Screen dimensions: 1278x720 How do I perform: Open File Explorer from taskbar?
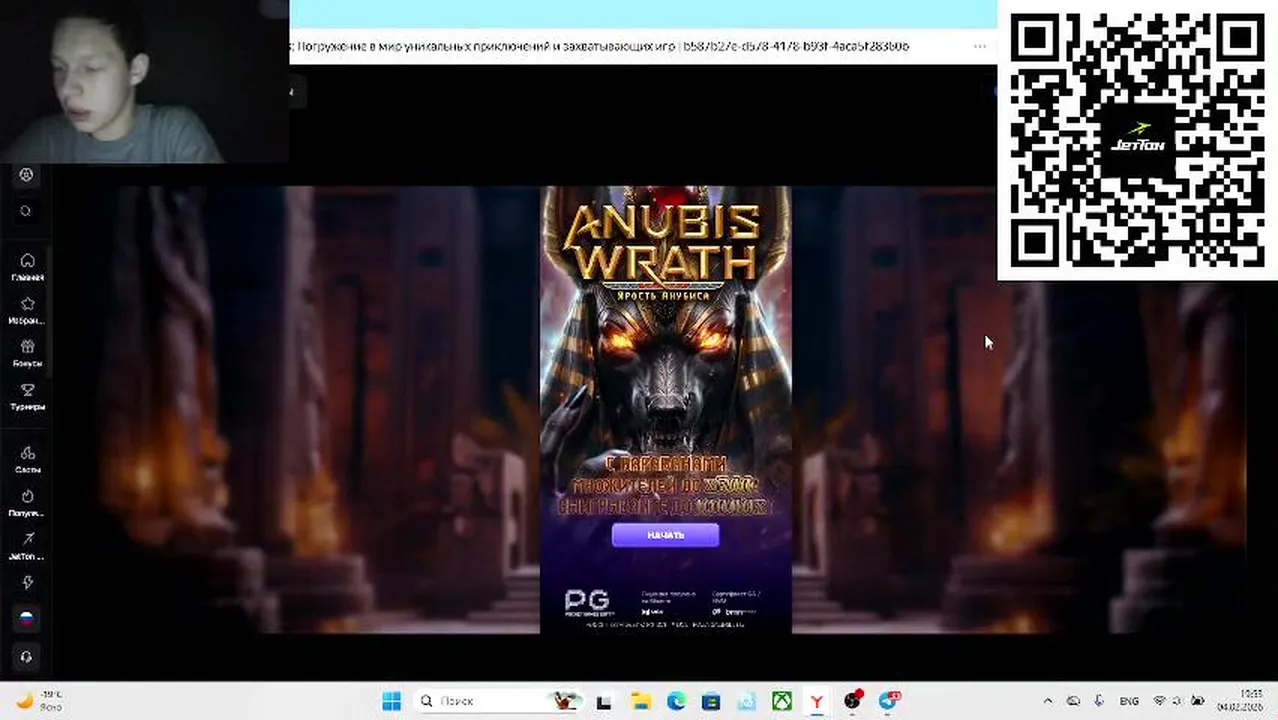640,701
